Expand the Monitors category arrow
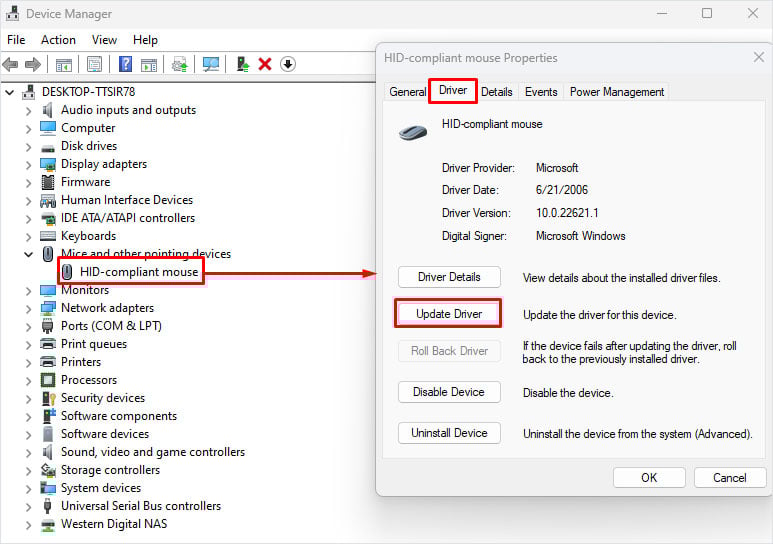773x544 pixels. point(29,290)
